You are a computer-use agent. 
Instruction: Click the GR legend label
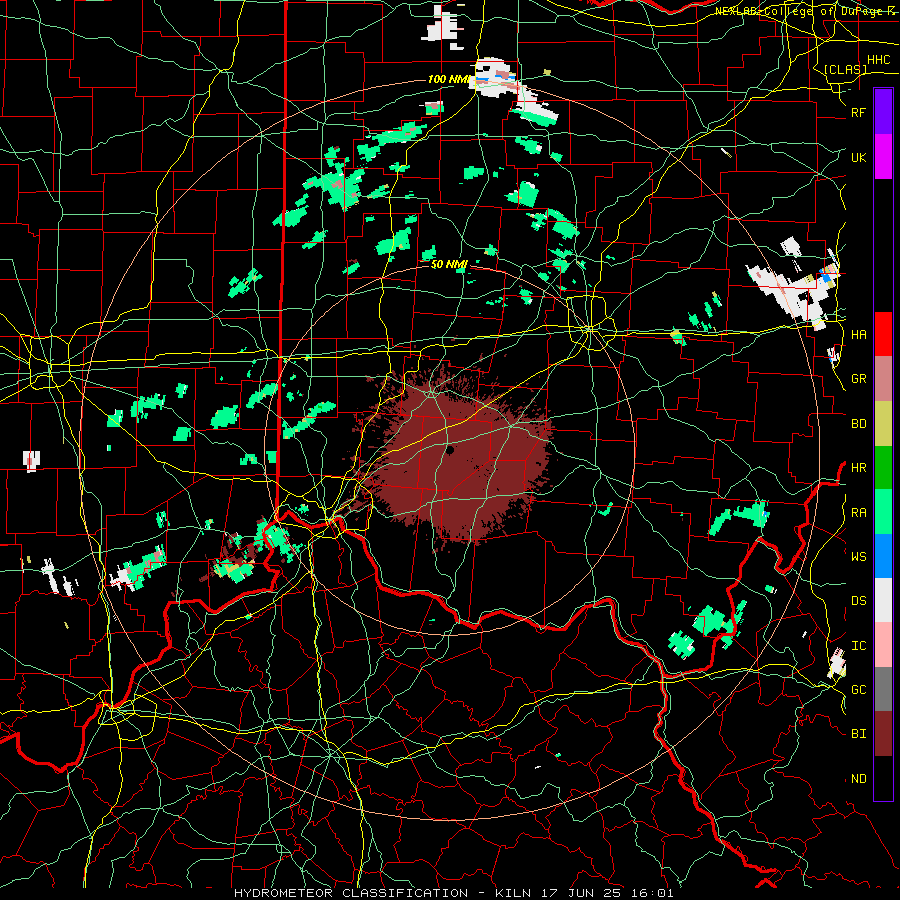[x=858, y=379]
